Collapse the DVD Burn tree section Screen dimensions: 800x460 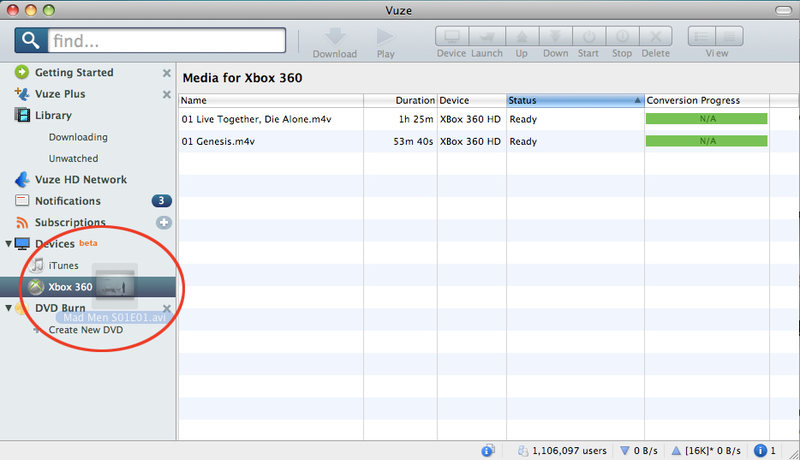click(x=8, y=308)
